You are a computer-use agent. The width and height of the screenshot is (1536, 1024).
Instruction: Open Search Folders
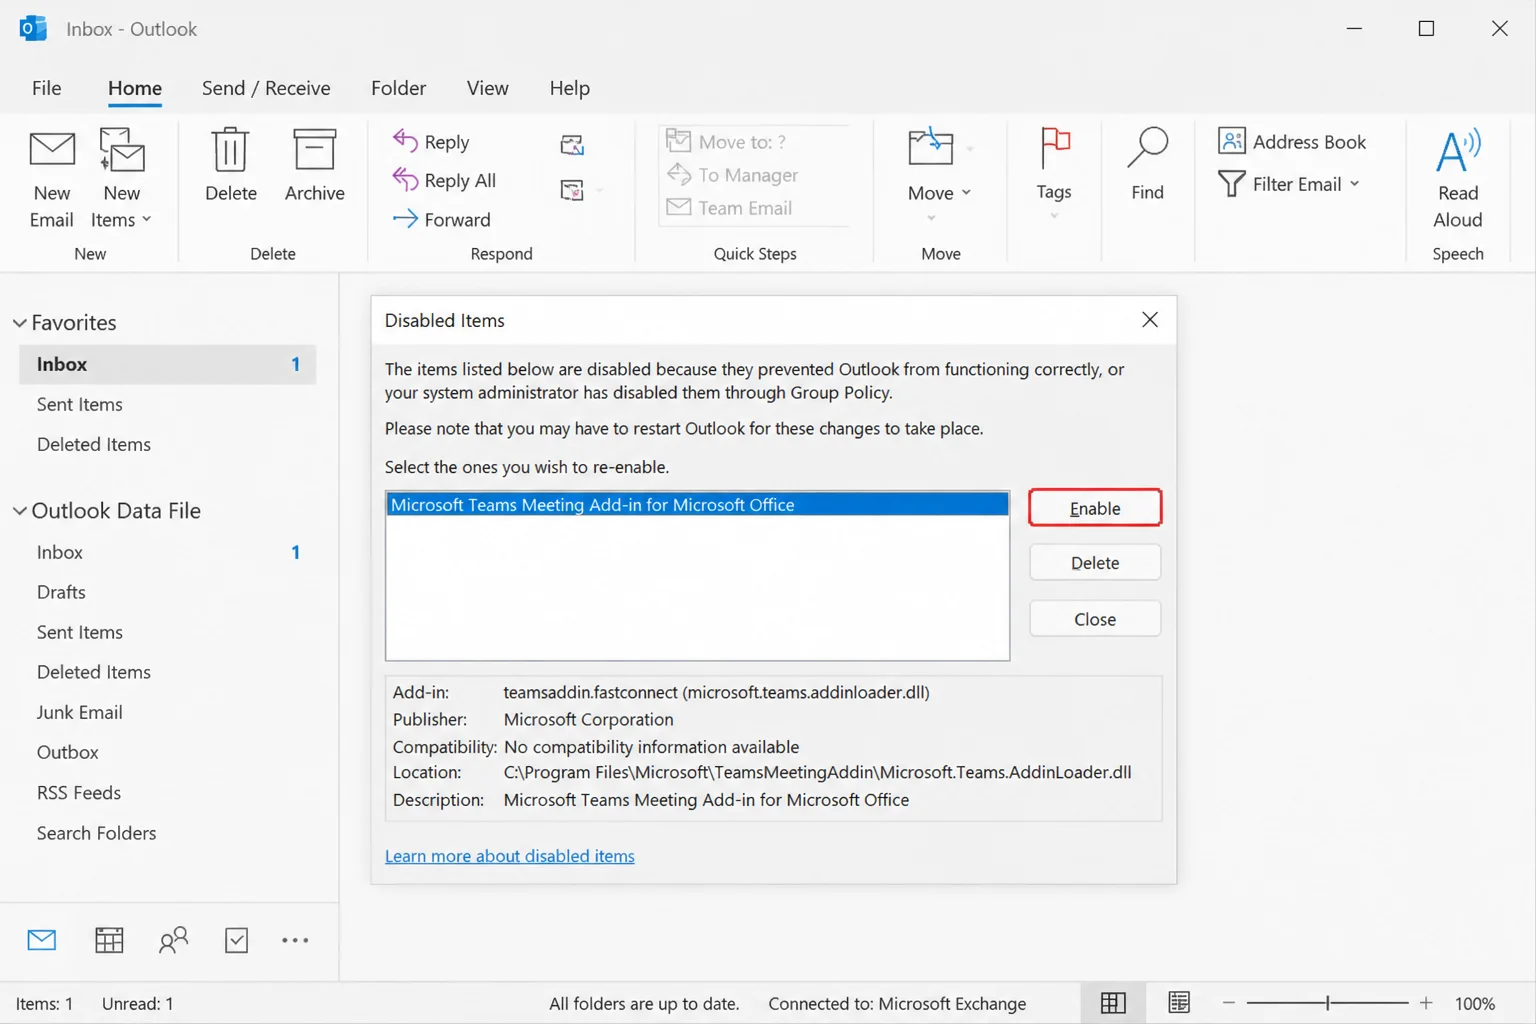click(x=96, y=833)
